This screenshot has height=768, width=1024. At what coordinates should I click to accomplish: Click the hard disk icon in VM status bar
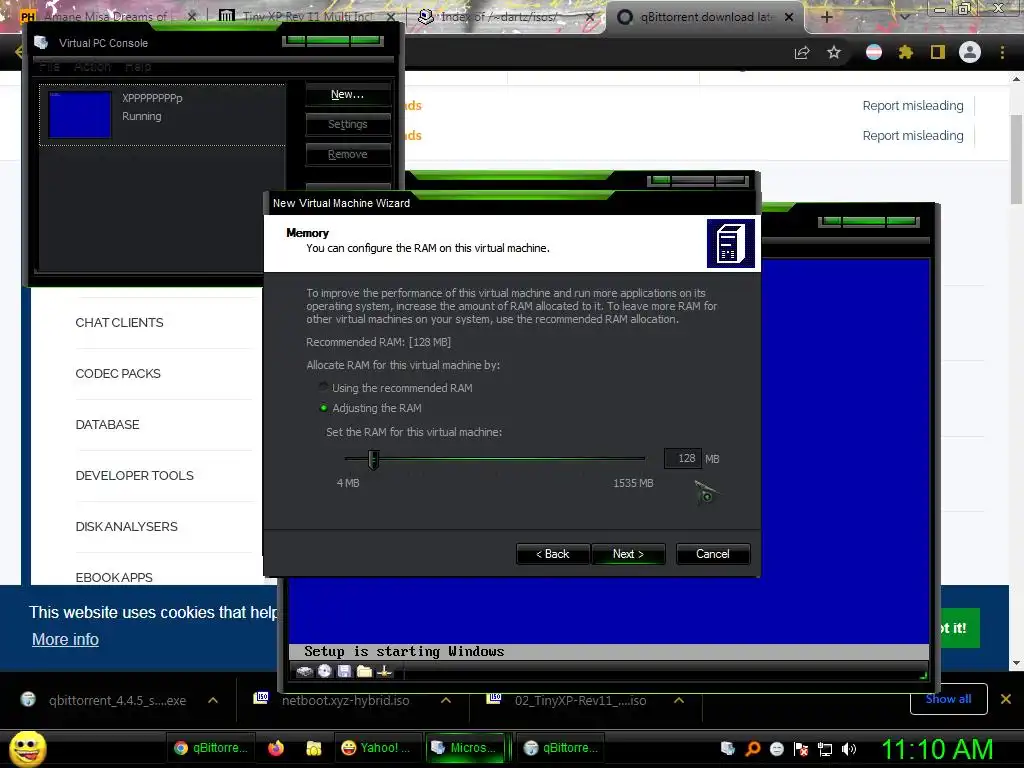(x=304, y=671)
